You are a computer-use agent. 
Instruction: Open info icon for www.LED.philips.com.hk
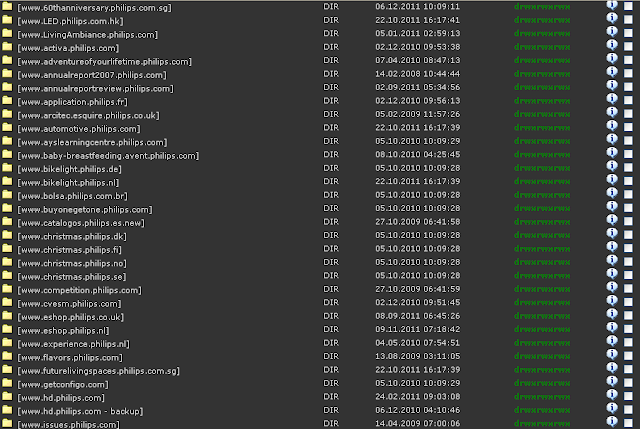pos(611,18)
